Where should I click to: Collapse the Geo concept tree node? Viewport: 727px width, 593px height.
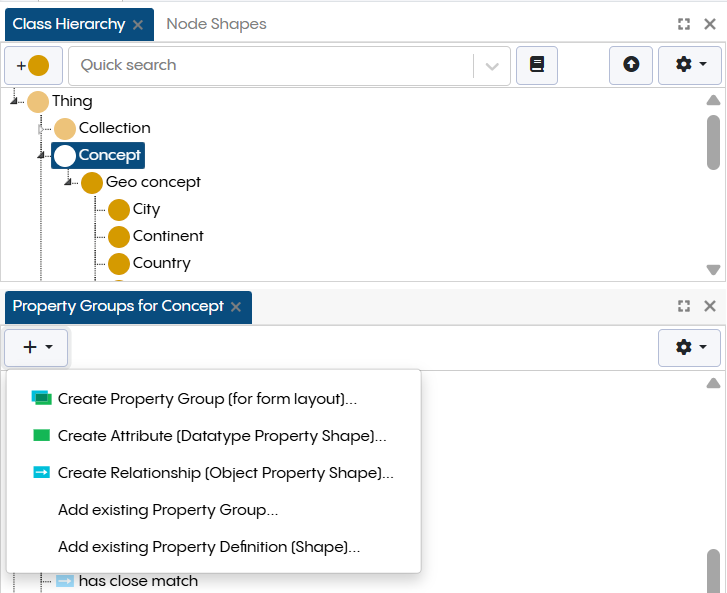69,182
